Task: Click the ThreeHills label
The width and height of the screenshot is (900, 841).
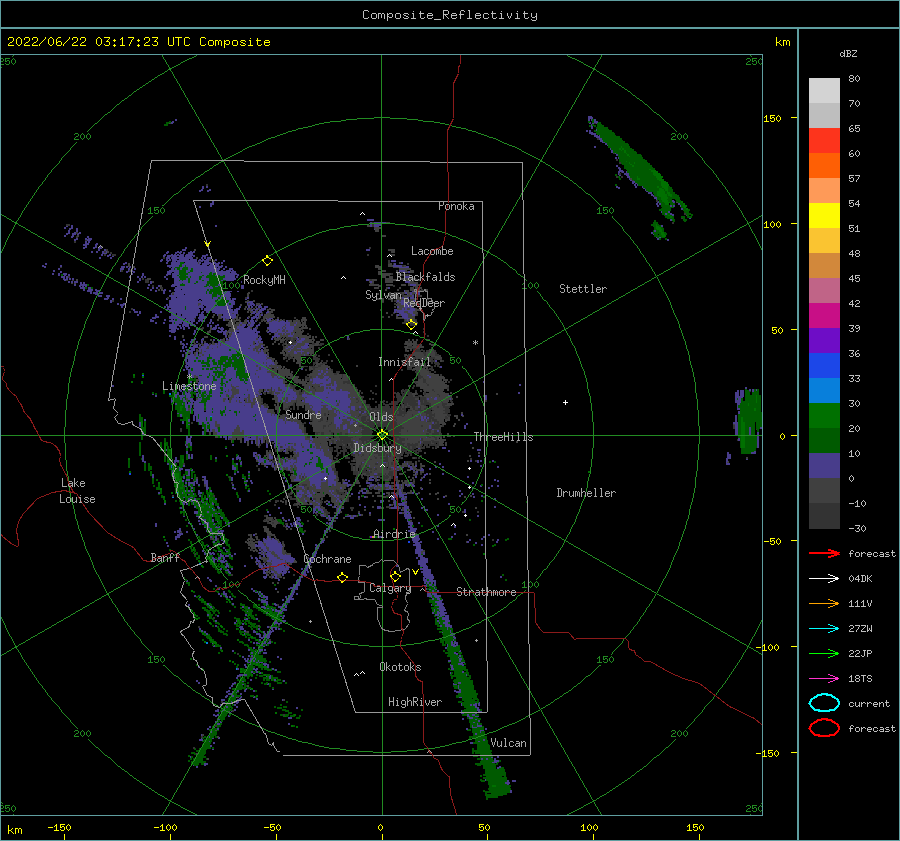Action: tap(503, 437)
